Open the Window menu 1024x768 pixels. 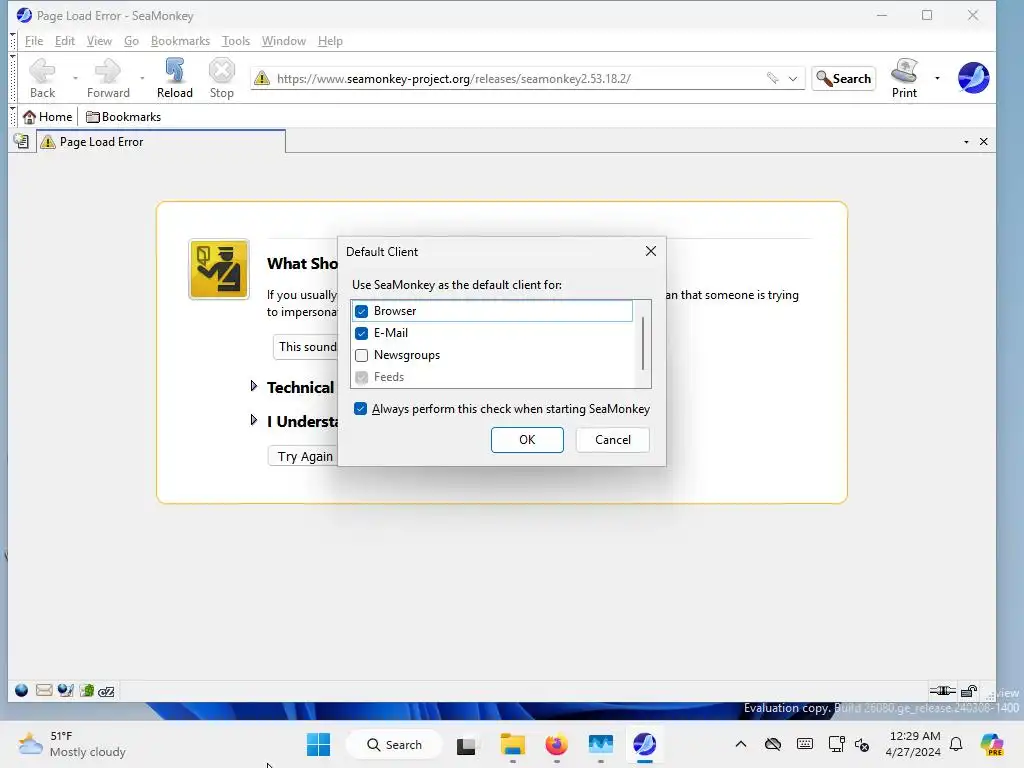tap(283, 40)
